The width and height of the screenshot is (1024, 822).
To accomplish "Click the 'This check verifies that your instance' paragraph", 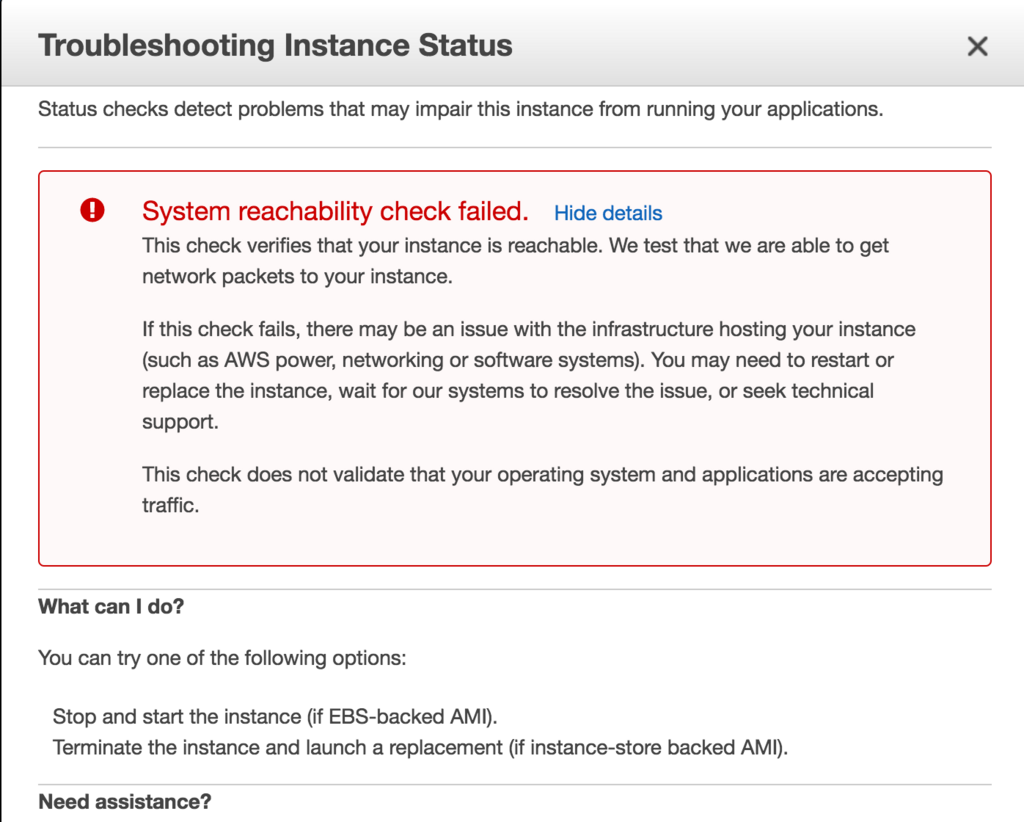I will 515,261.
